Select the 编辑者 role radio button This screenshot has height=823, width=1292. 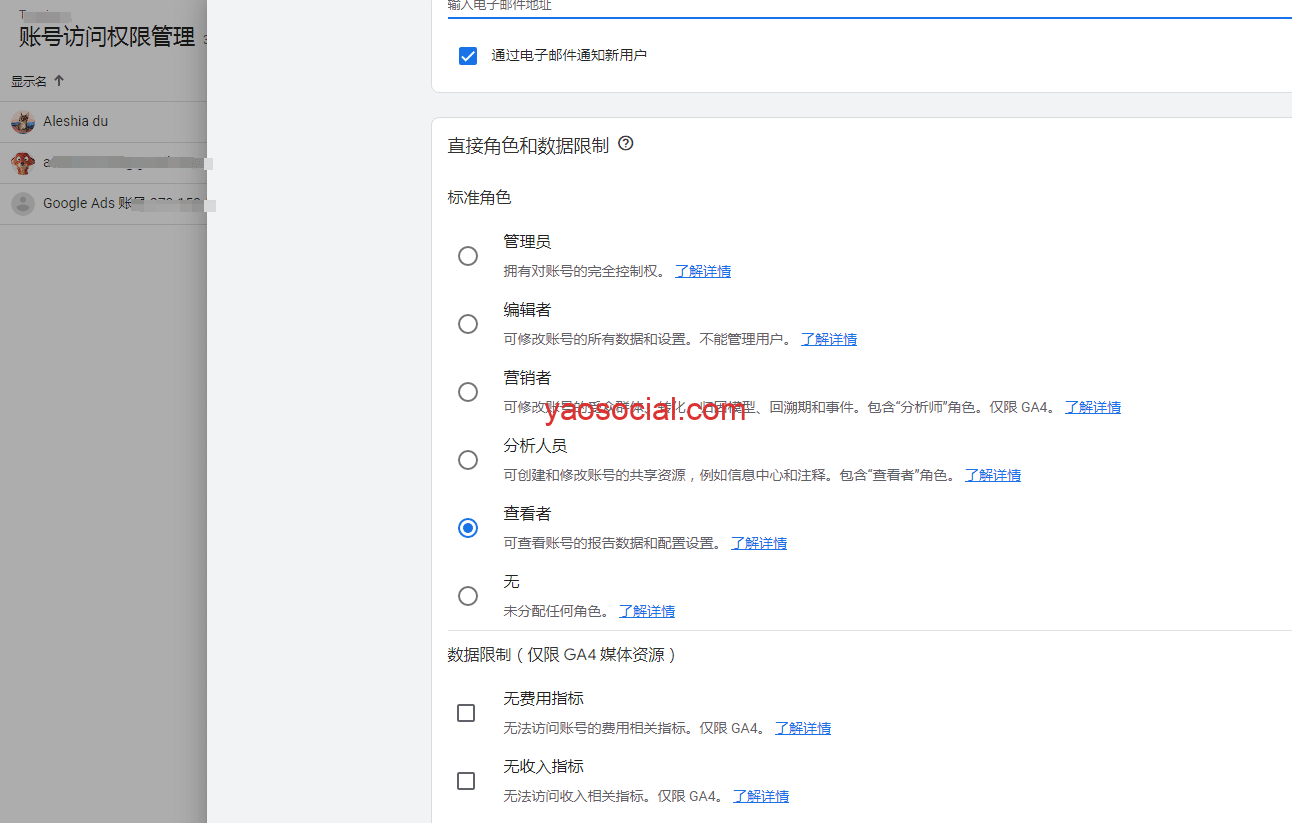(468, 324)
